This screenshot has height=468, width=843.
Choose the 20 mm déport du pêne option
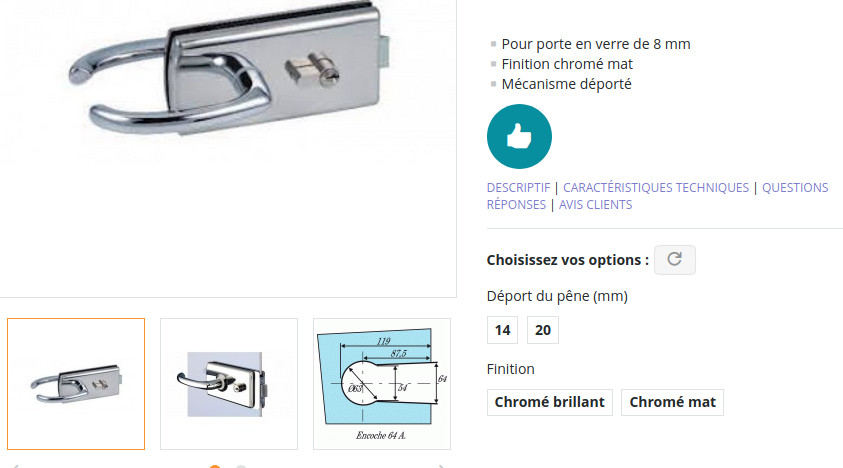pyautogui.click(x=542, y=330)
